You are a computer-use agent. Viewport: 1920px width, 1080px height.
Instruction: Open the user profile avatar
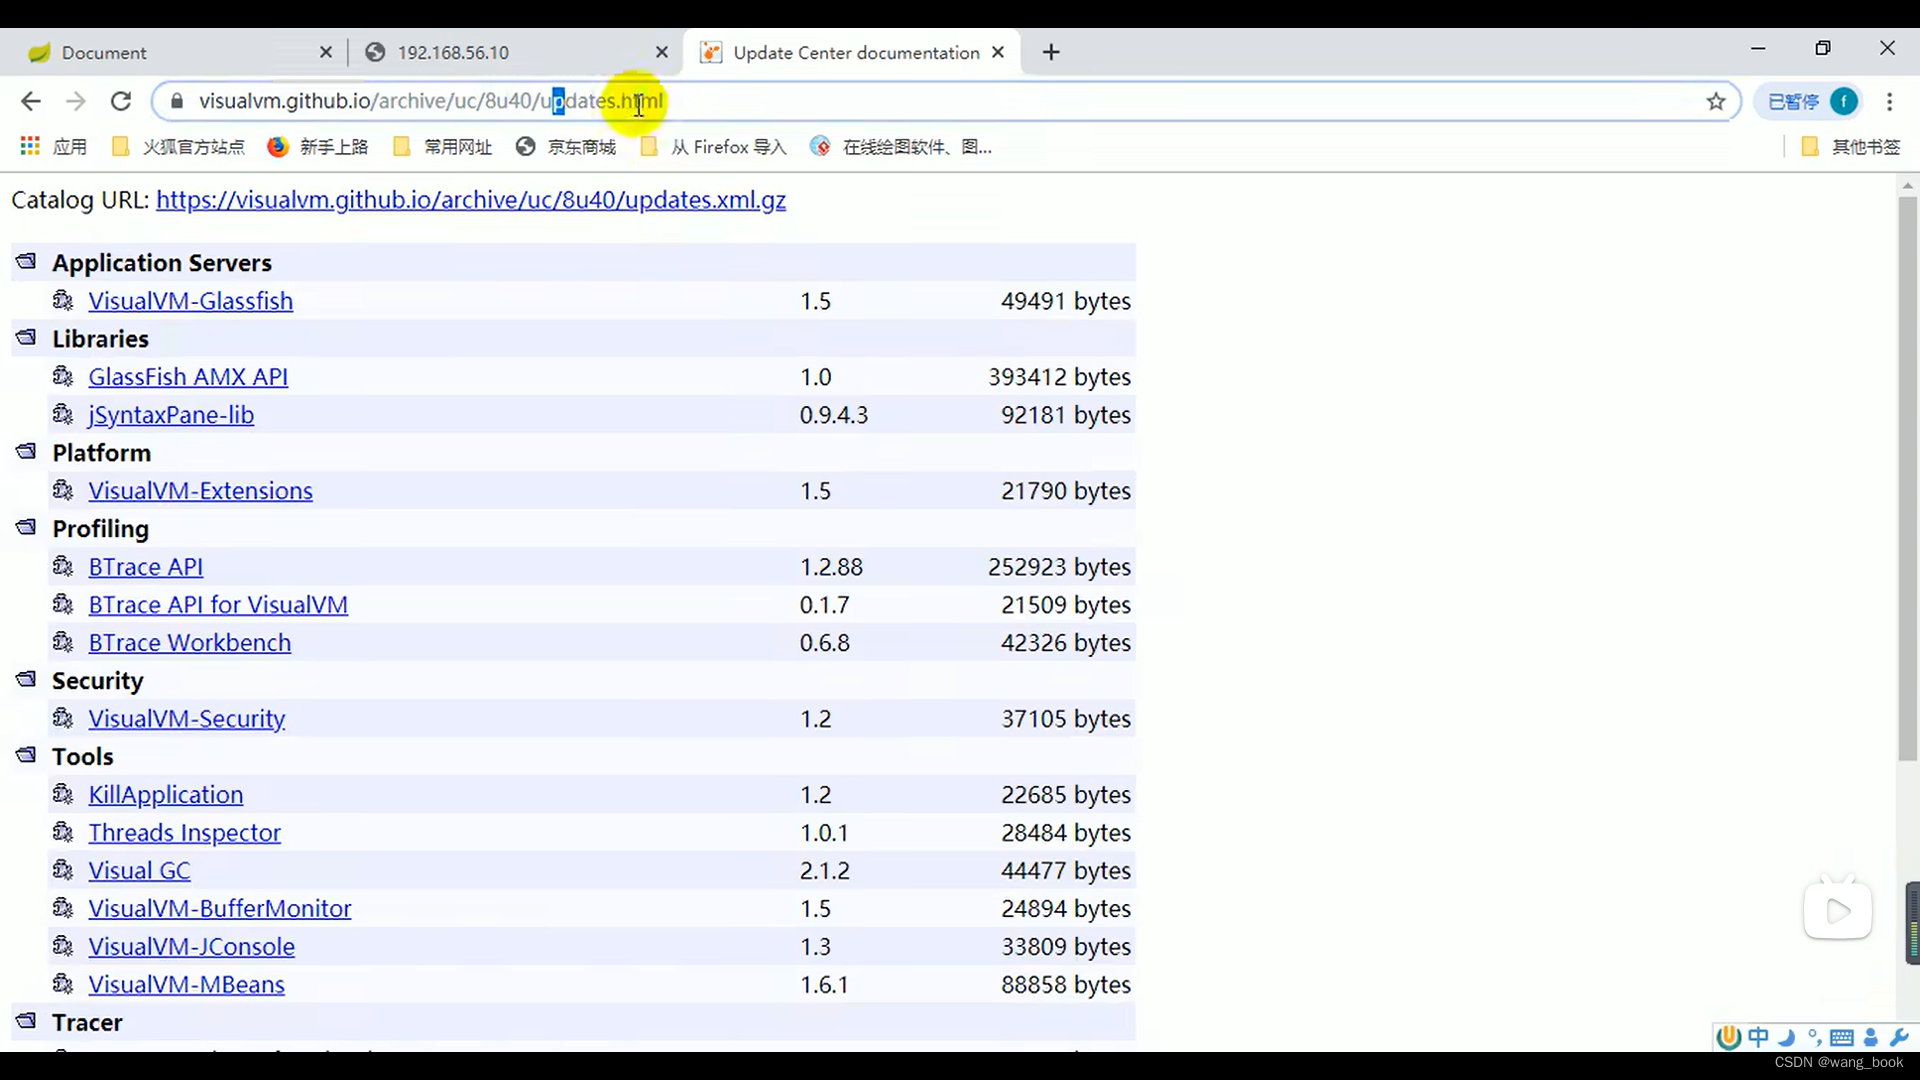click(x=1844, y=101)
